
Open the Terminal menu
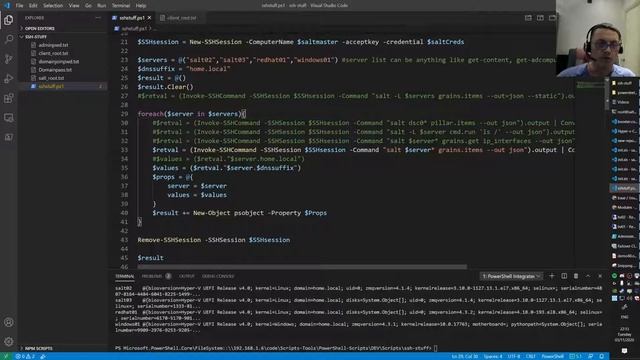tap(121, 6)
